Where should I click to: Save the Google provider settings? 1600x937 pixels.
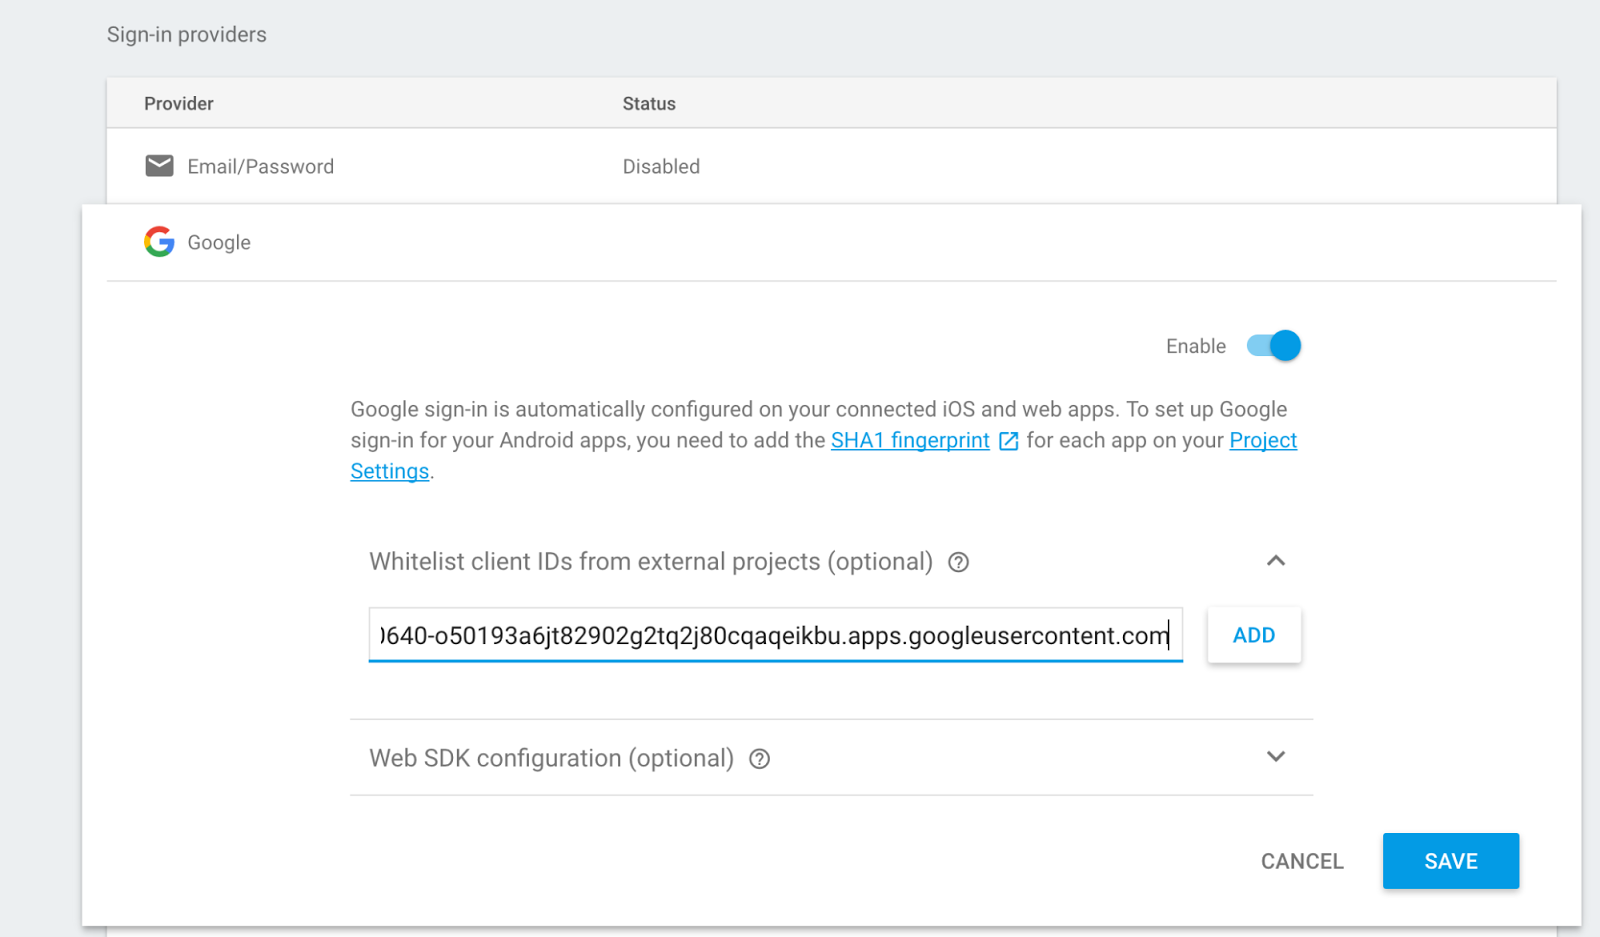click(1450, 861)
